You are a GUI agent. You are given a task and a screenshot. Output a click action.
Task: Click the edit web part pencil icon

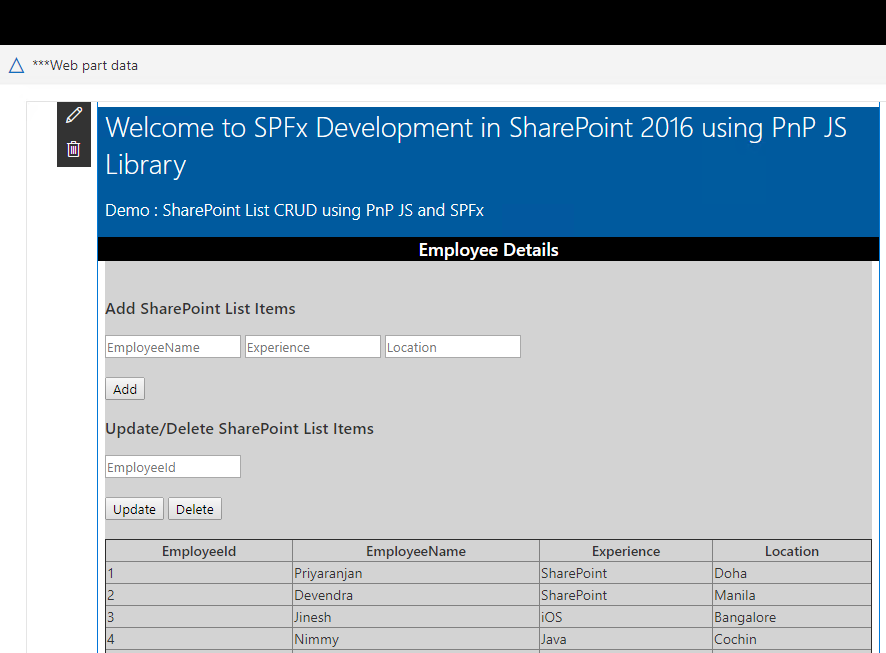74,115
